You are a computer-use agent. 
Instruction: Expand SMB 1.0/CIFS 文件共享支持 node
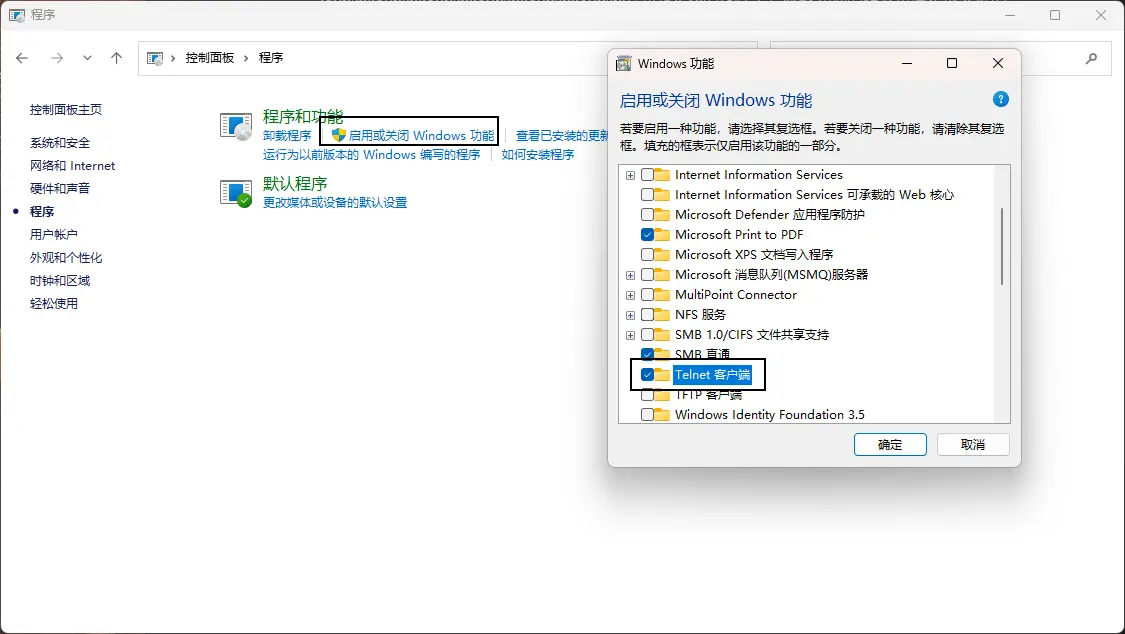(630, 336)
